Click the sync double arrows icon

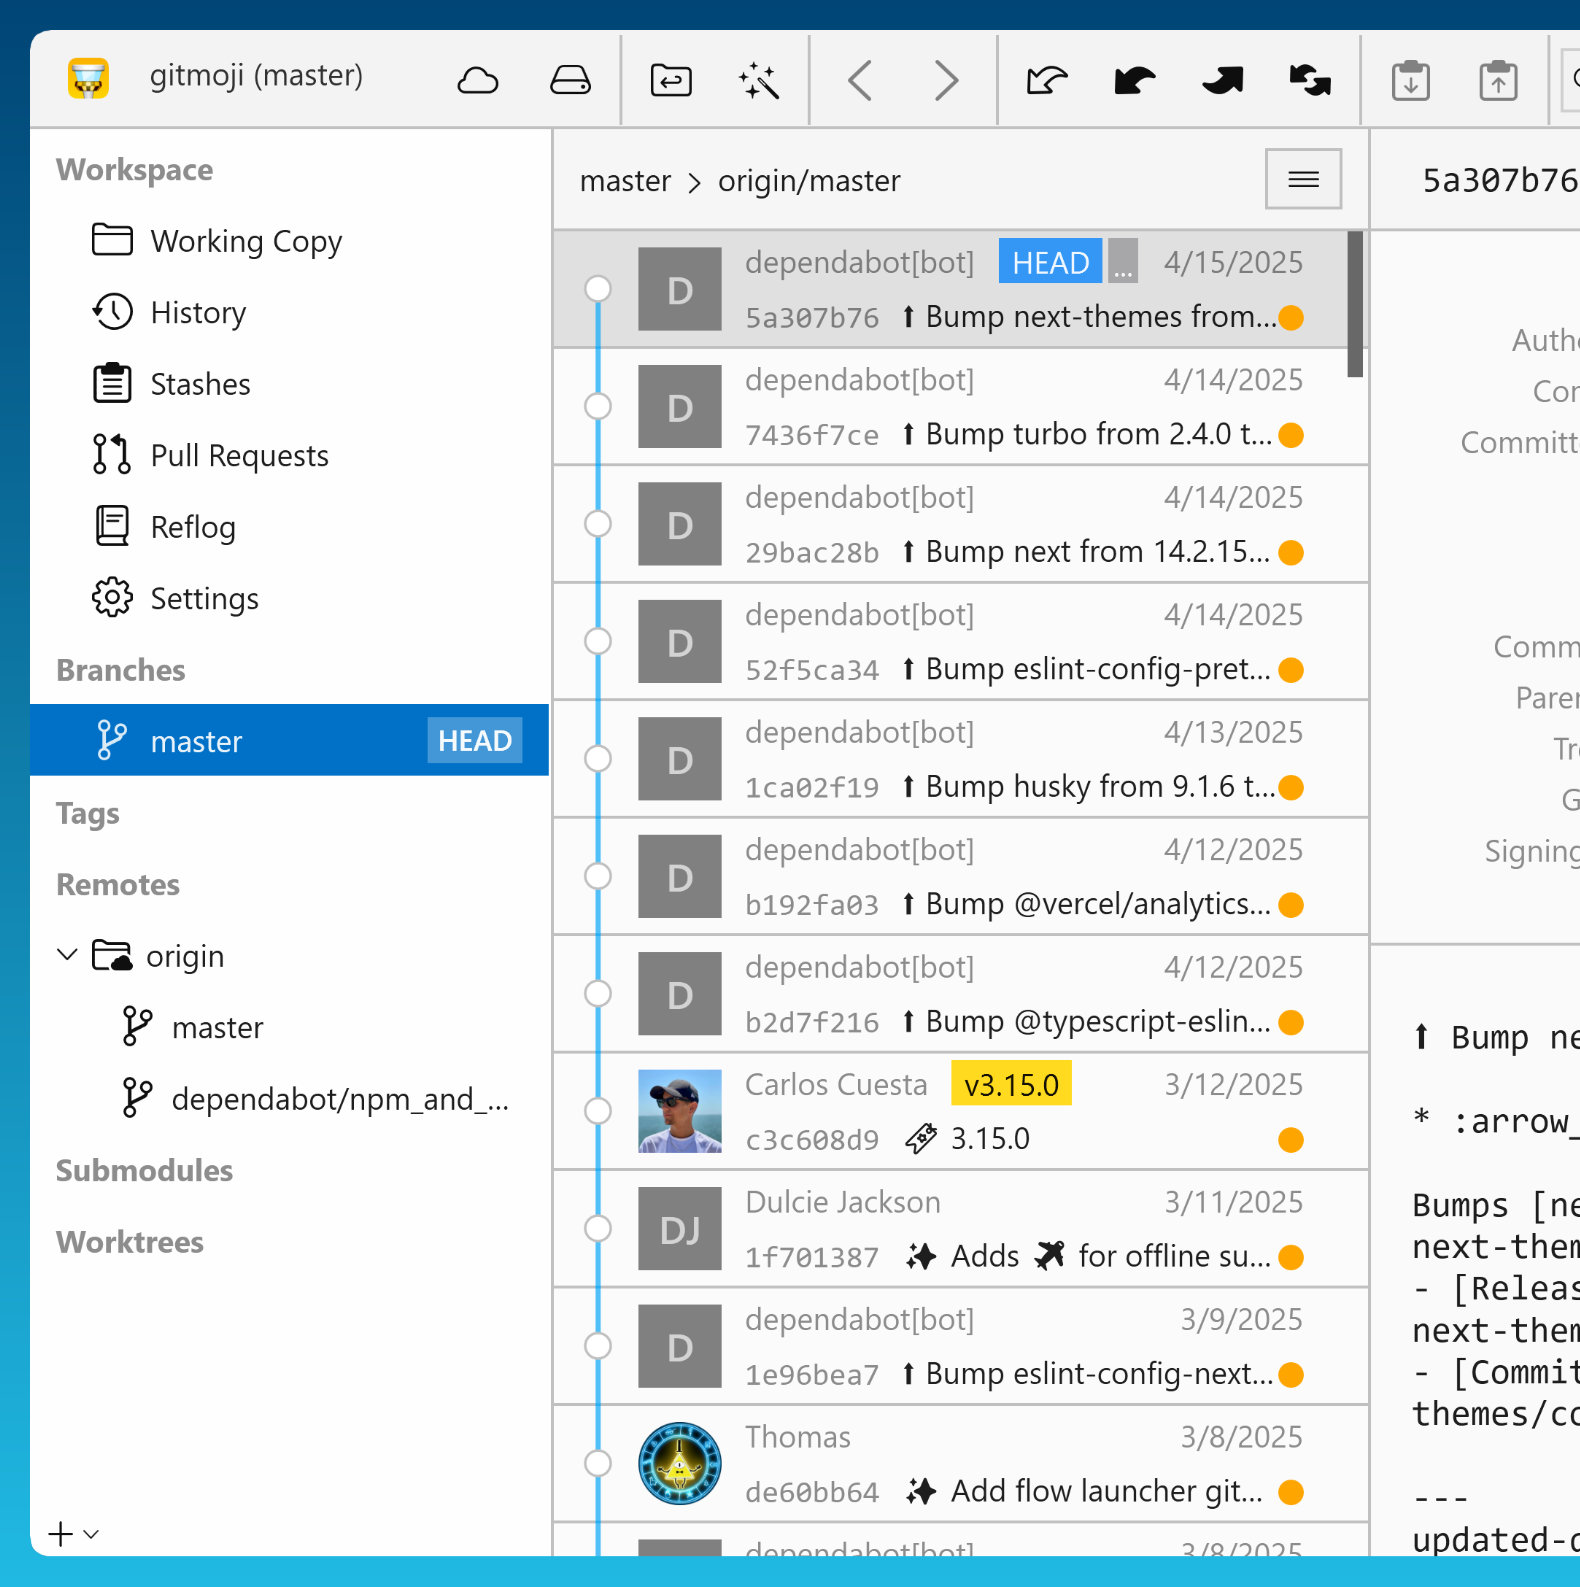(x=1310, y=80)
